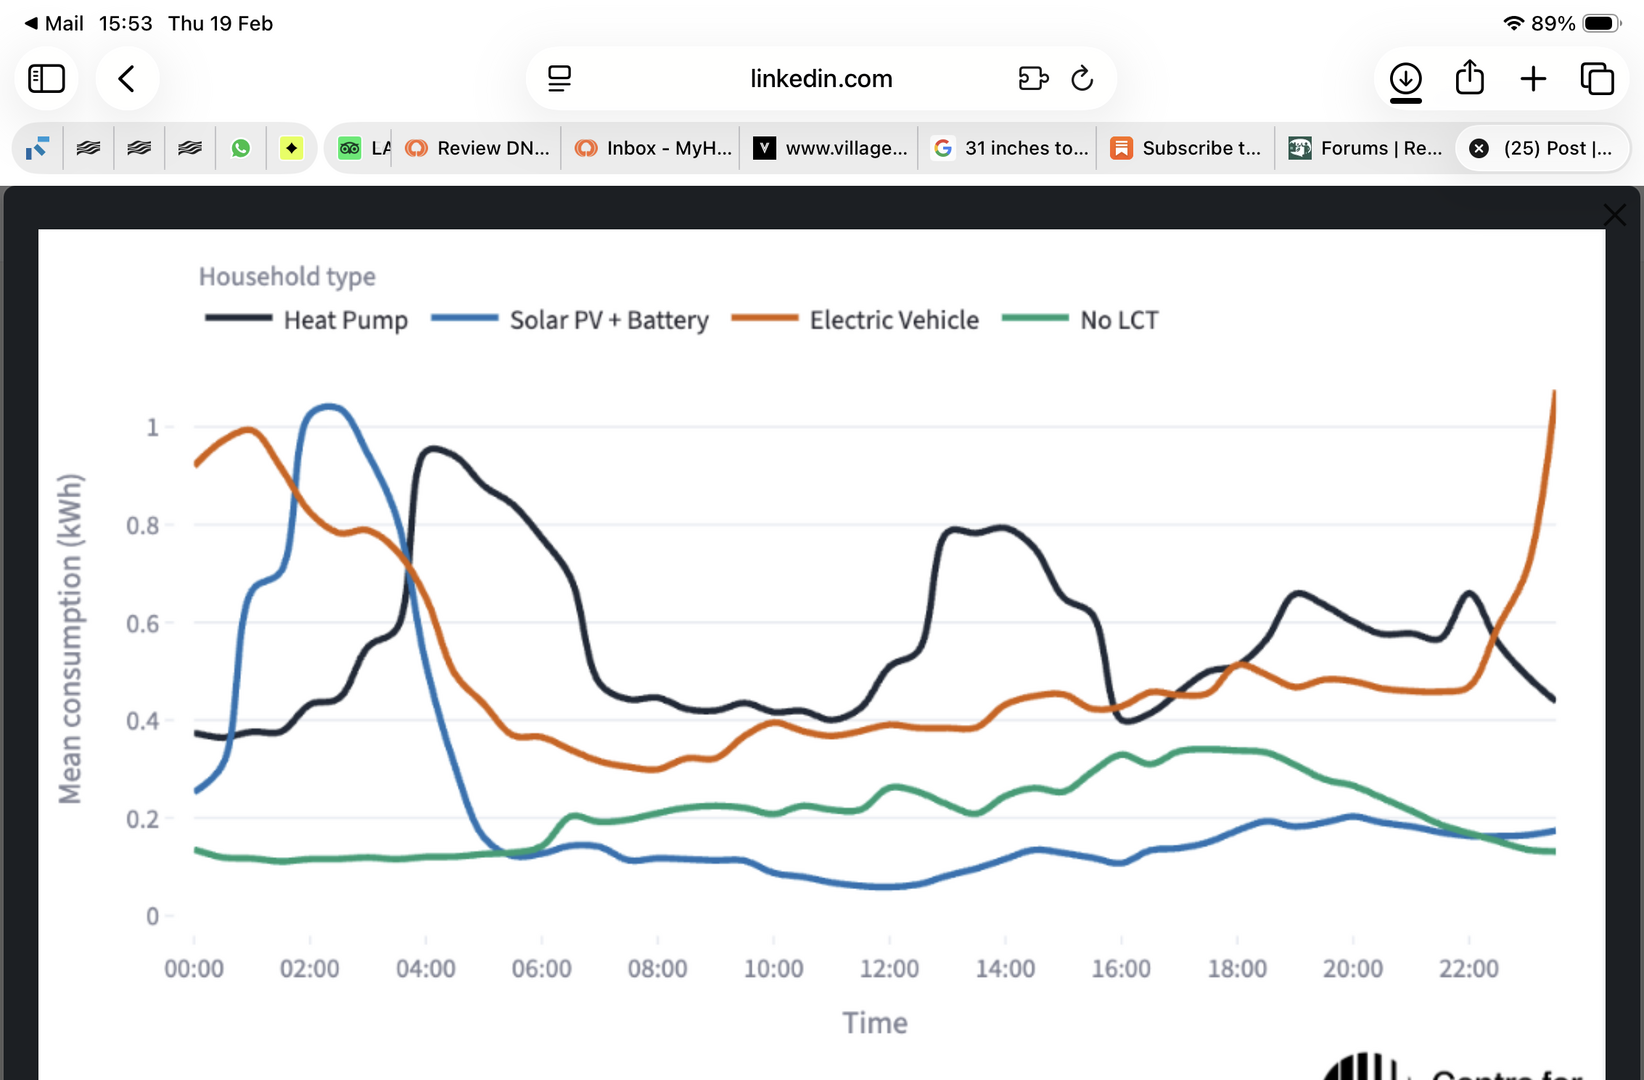Toggle the Safari sidebar panel
The image size is (1644, 1080).
[46, 78]
